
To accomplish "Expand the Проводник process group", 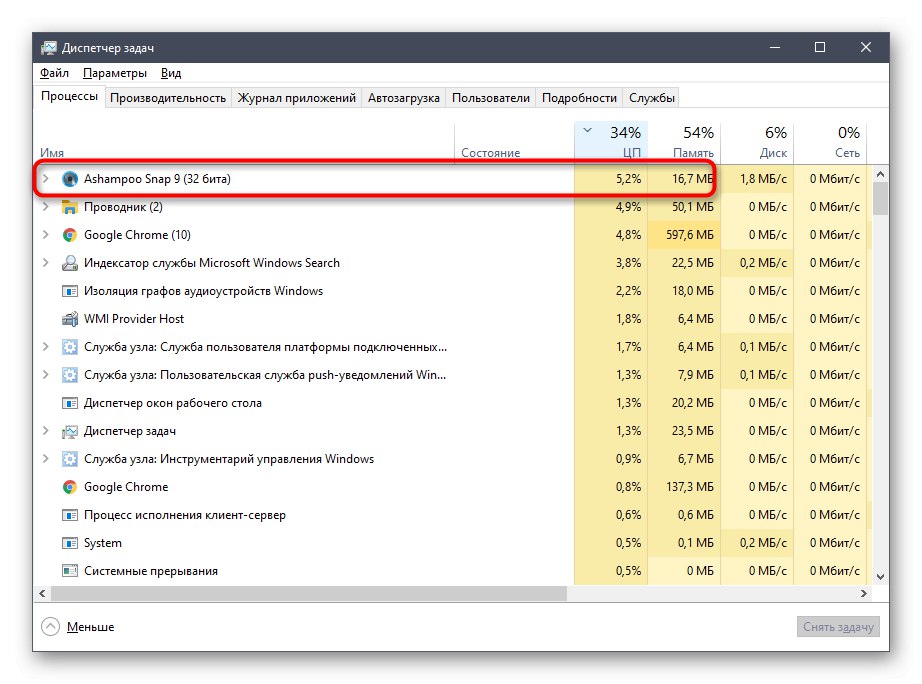I will (x=44, y=207).
